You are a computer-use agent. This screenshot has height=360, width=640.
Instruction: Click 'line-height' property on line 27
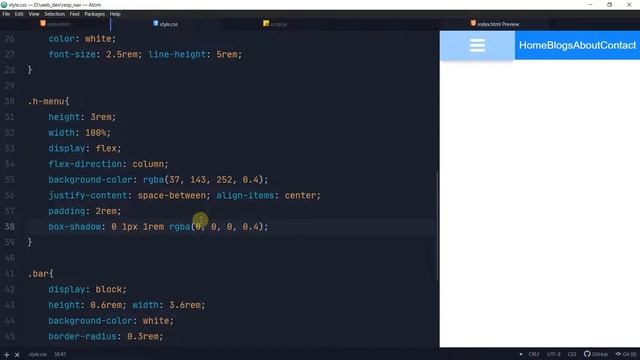coord(177,54)
